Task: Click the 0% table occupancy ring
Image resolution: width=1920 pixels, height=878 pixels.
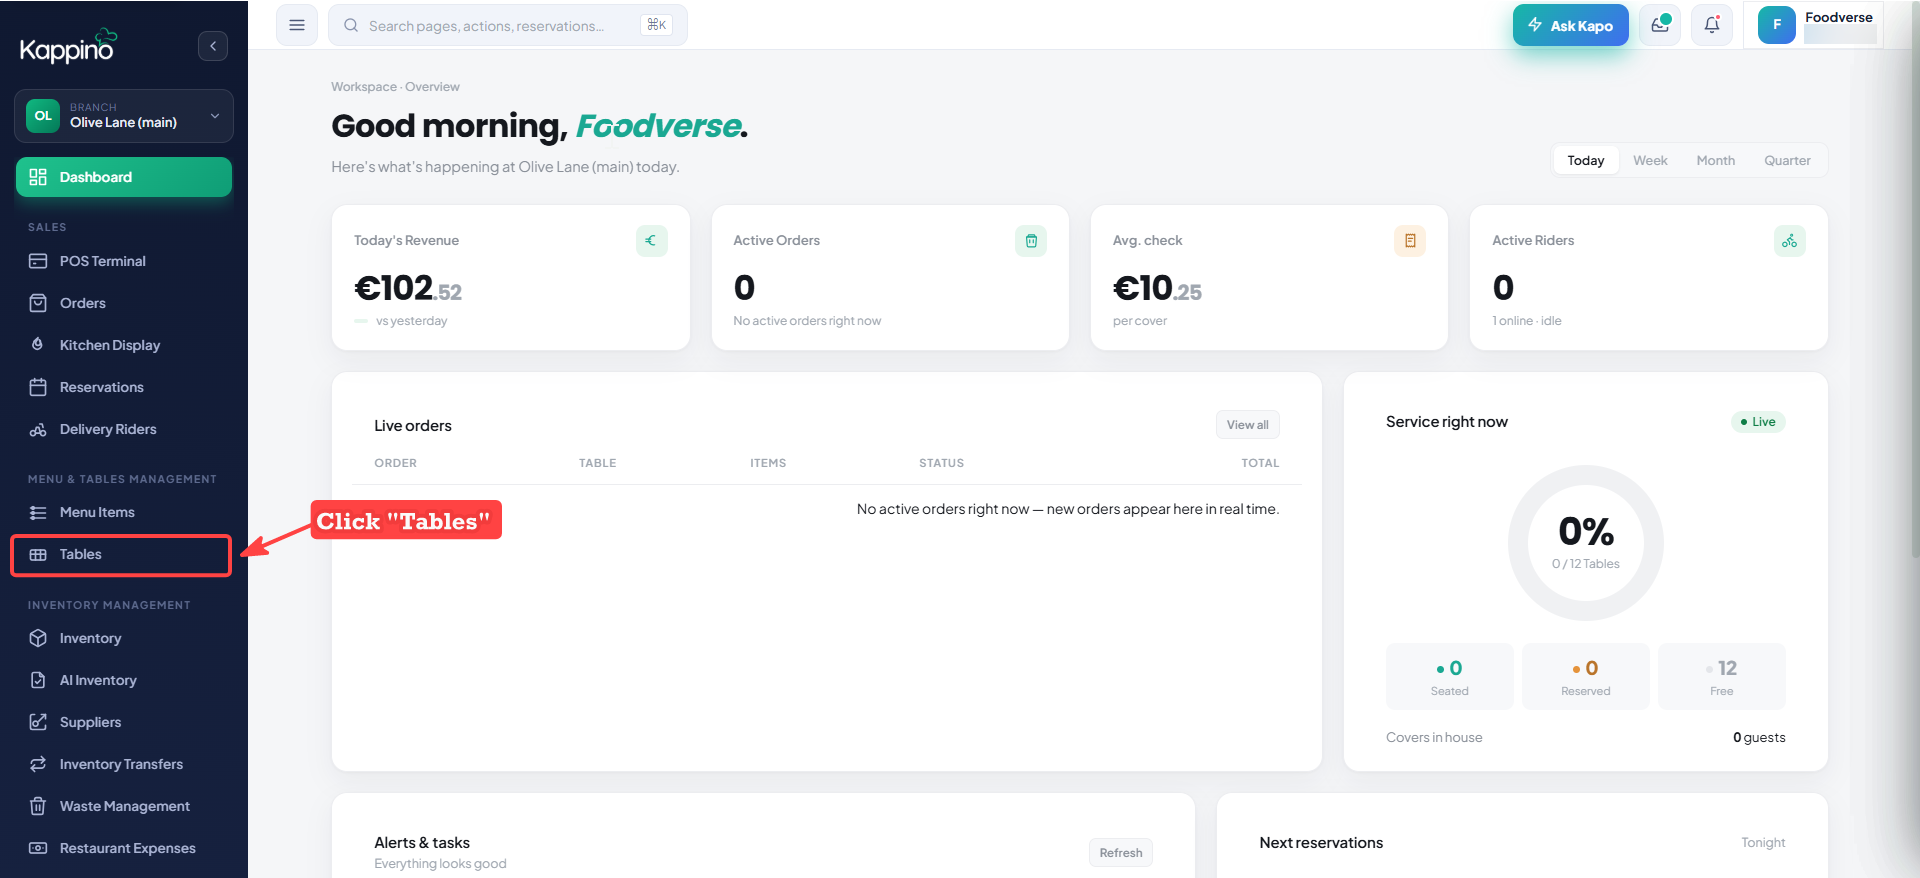Action: point(1585,543)
